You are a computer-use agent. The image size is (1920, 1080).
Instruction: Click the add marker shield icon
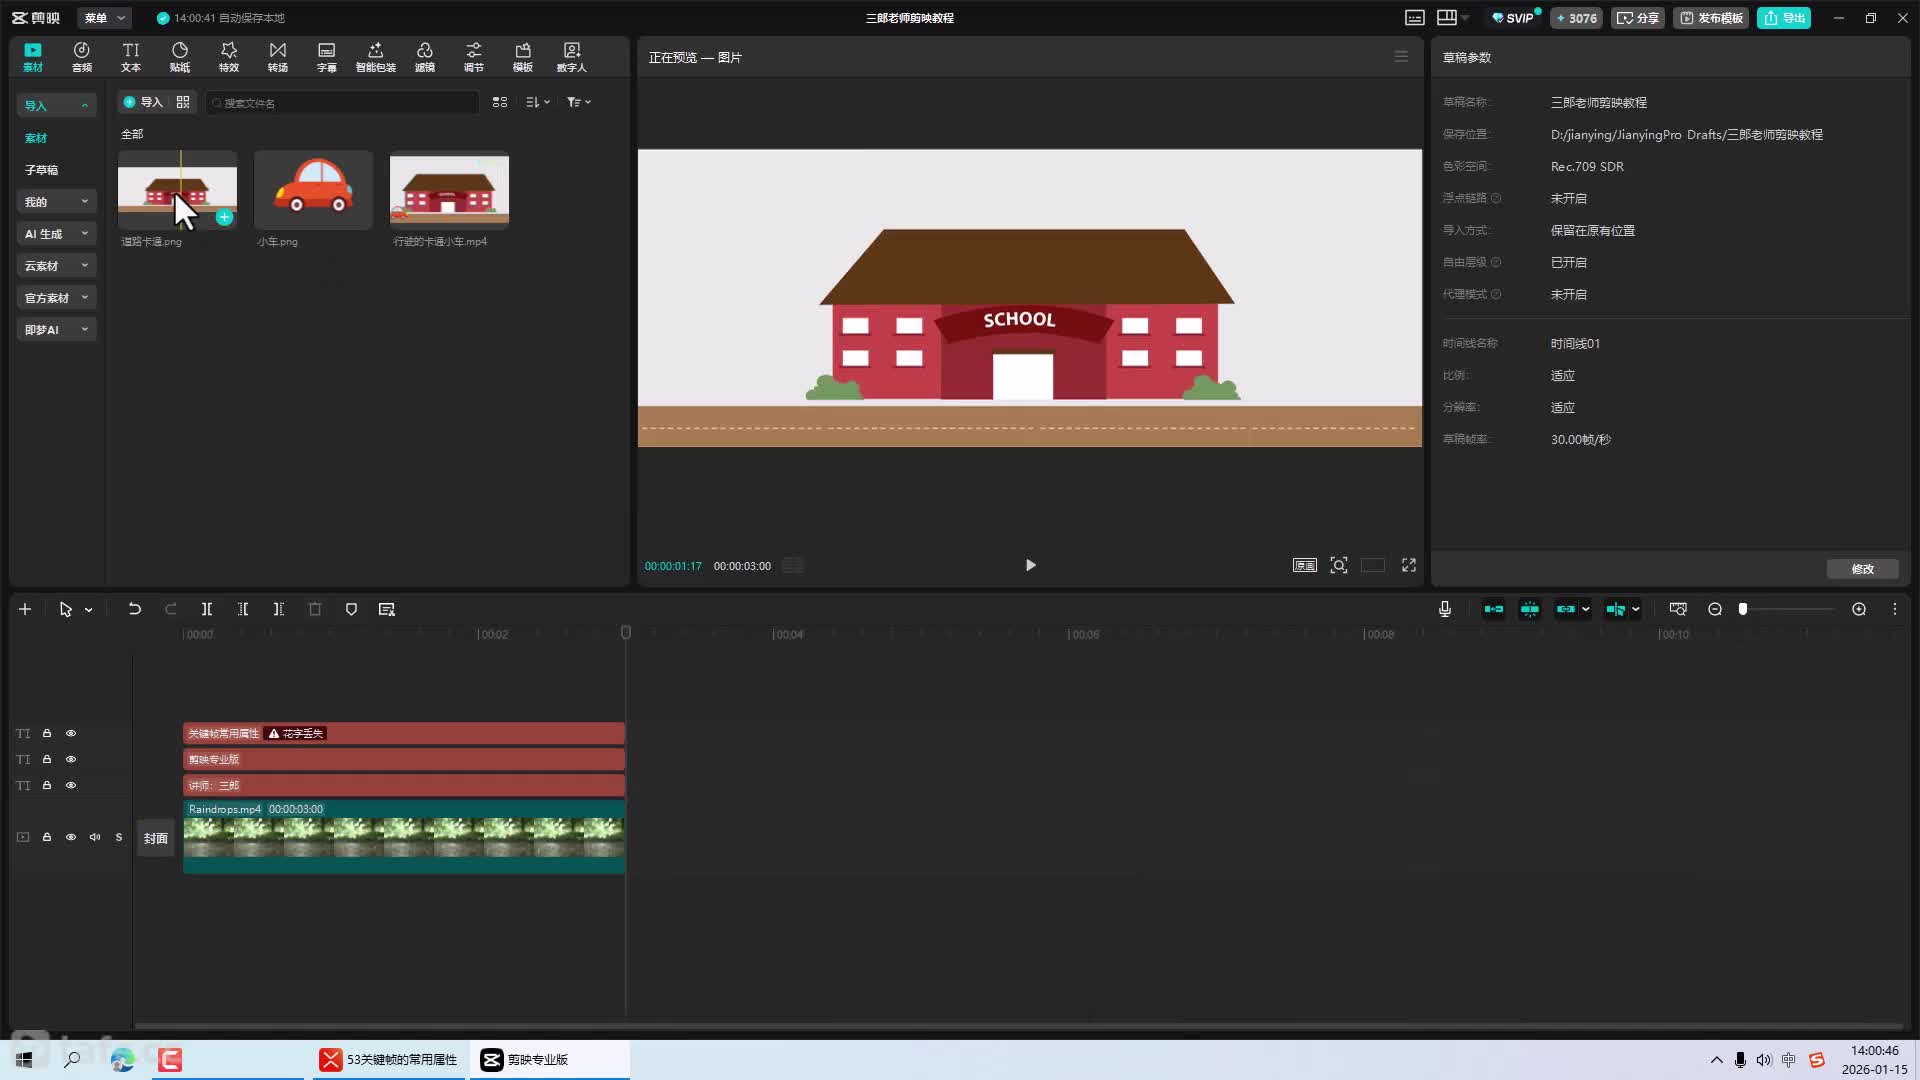point(351,609)
